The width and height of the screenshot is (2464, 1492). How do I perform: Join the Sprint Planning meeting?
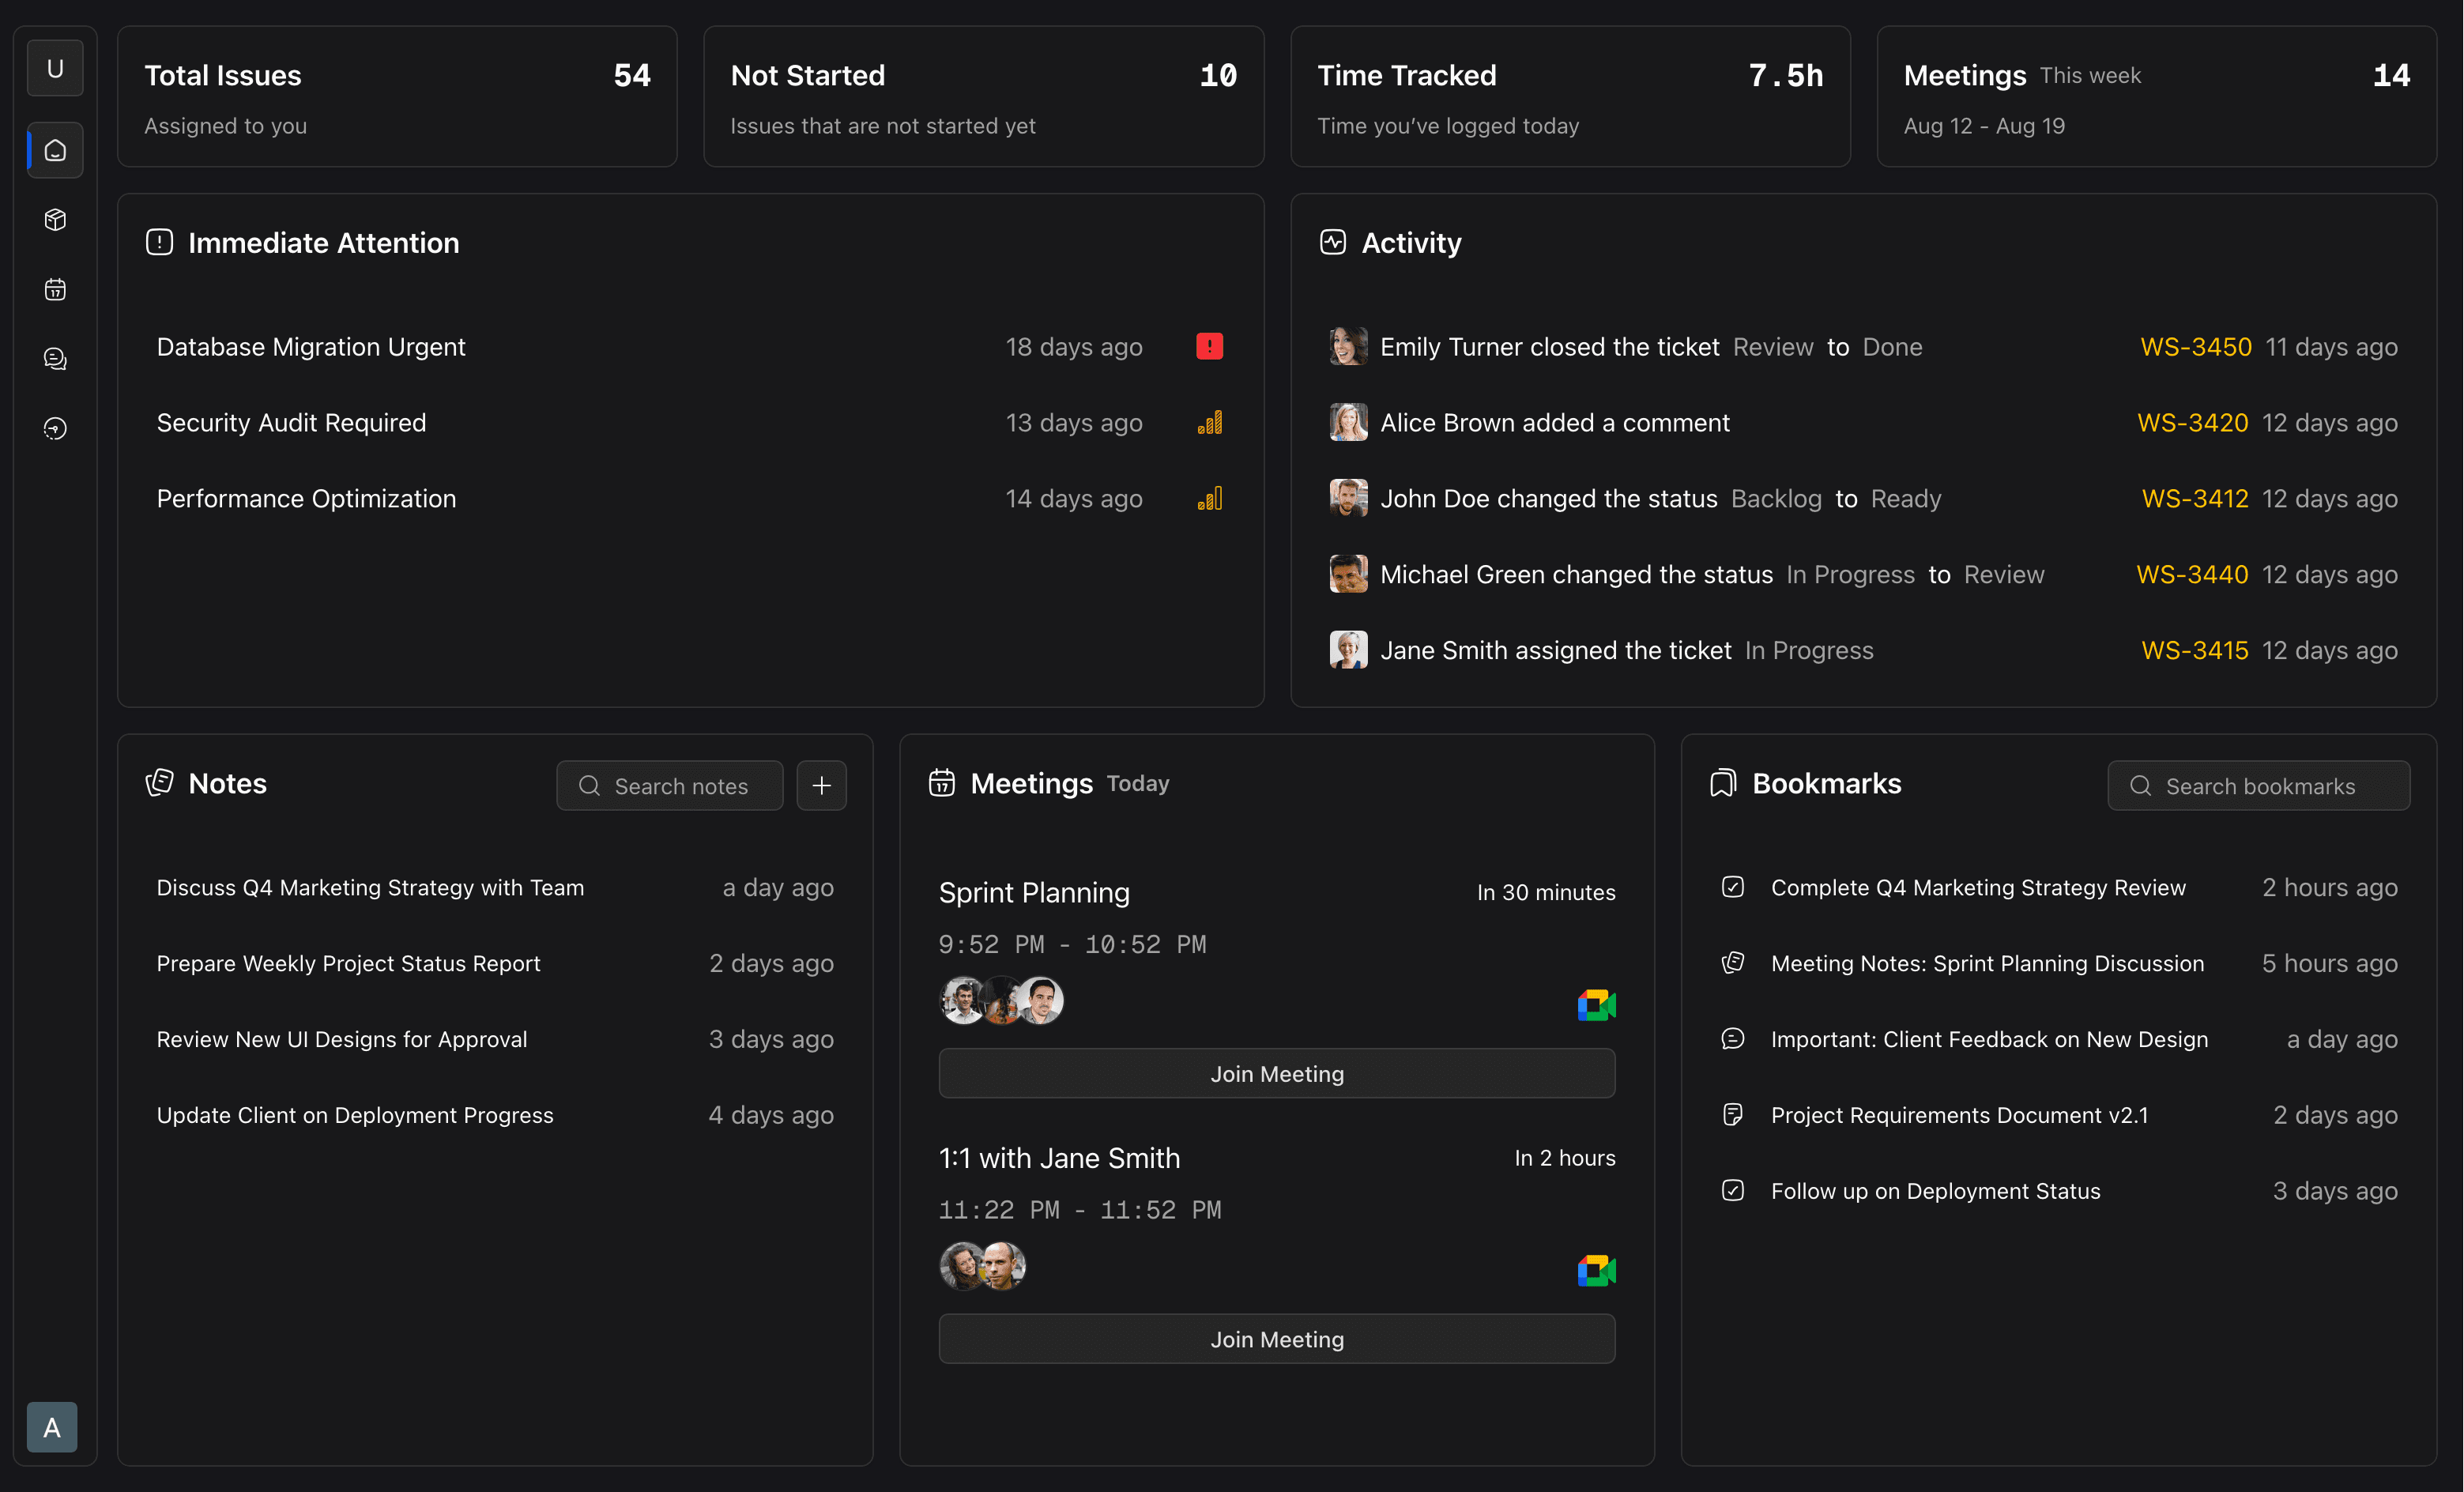pyautogui.click(x=1276, y=1073)
